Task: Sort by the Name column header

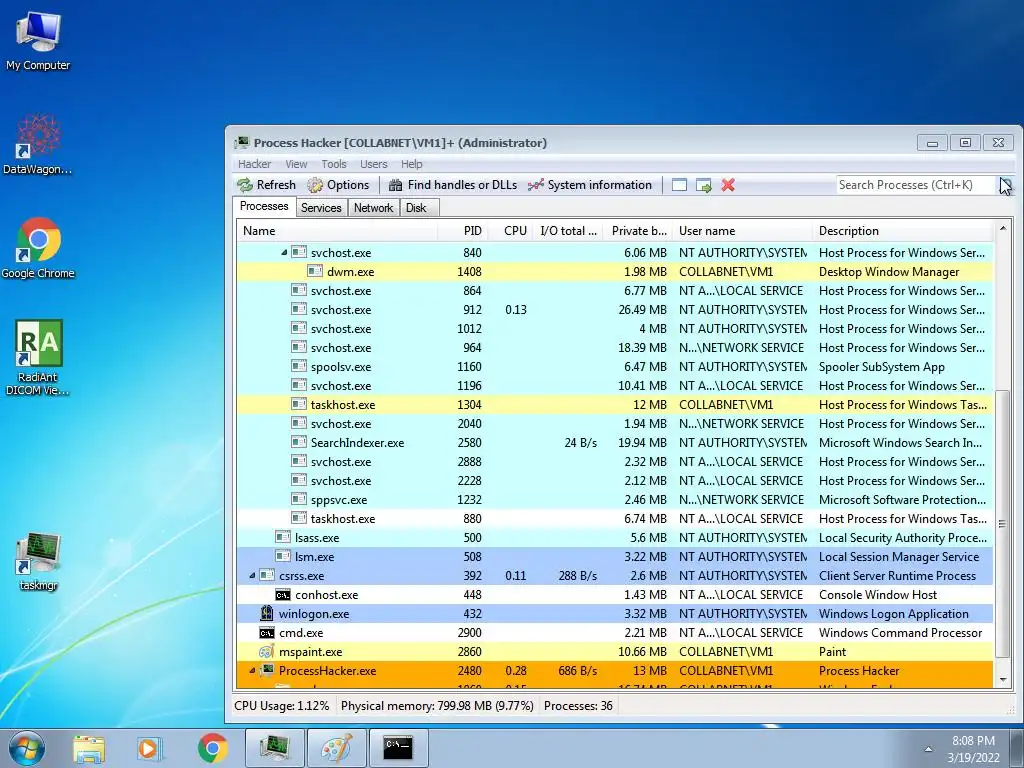Action: point(337,231)
